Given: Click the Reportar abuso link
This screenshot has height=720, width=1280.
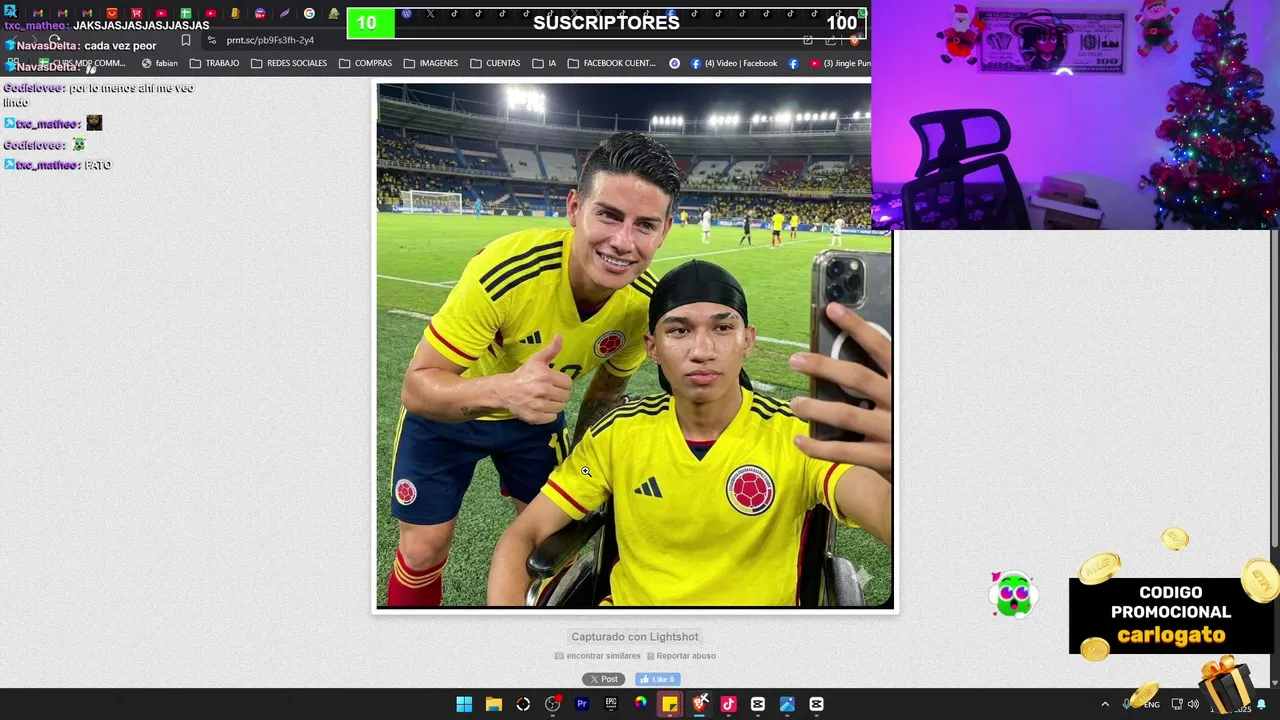Looking at the screenshot, I should [681, 656].
